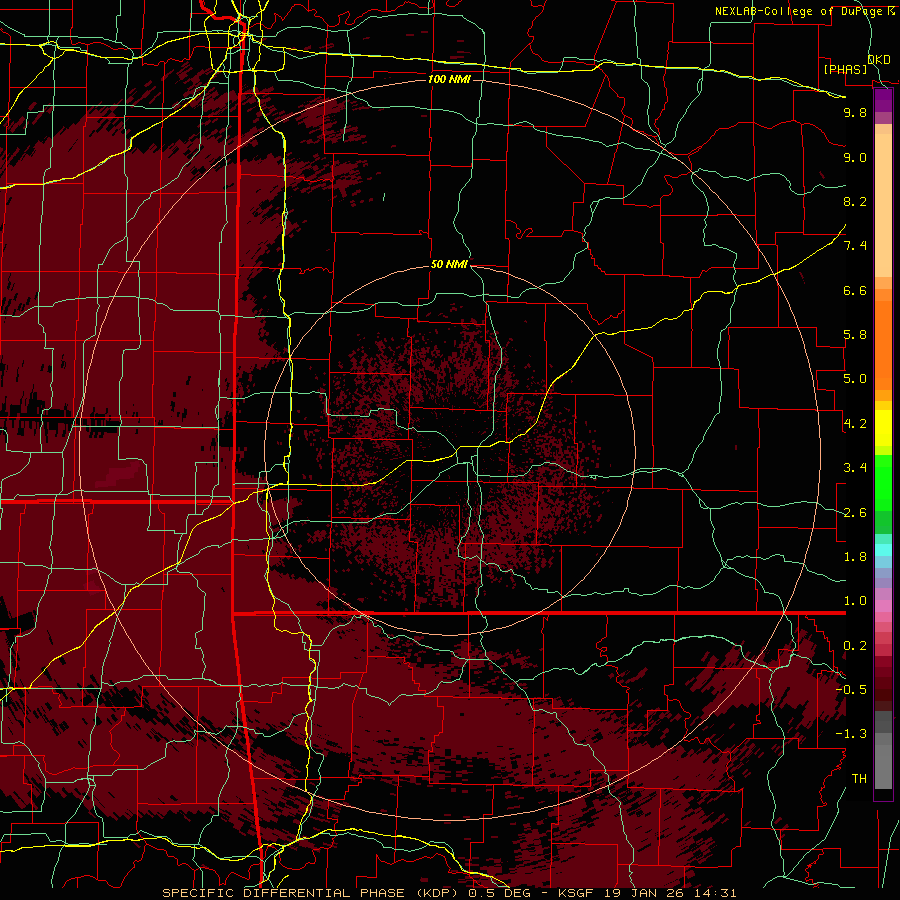Click the 5.8 color scale label
This screenshot has width=900, height=900.
coord(855,335)
